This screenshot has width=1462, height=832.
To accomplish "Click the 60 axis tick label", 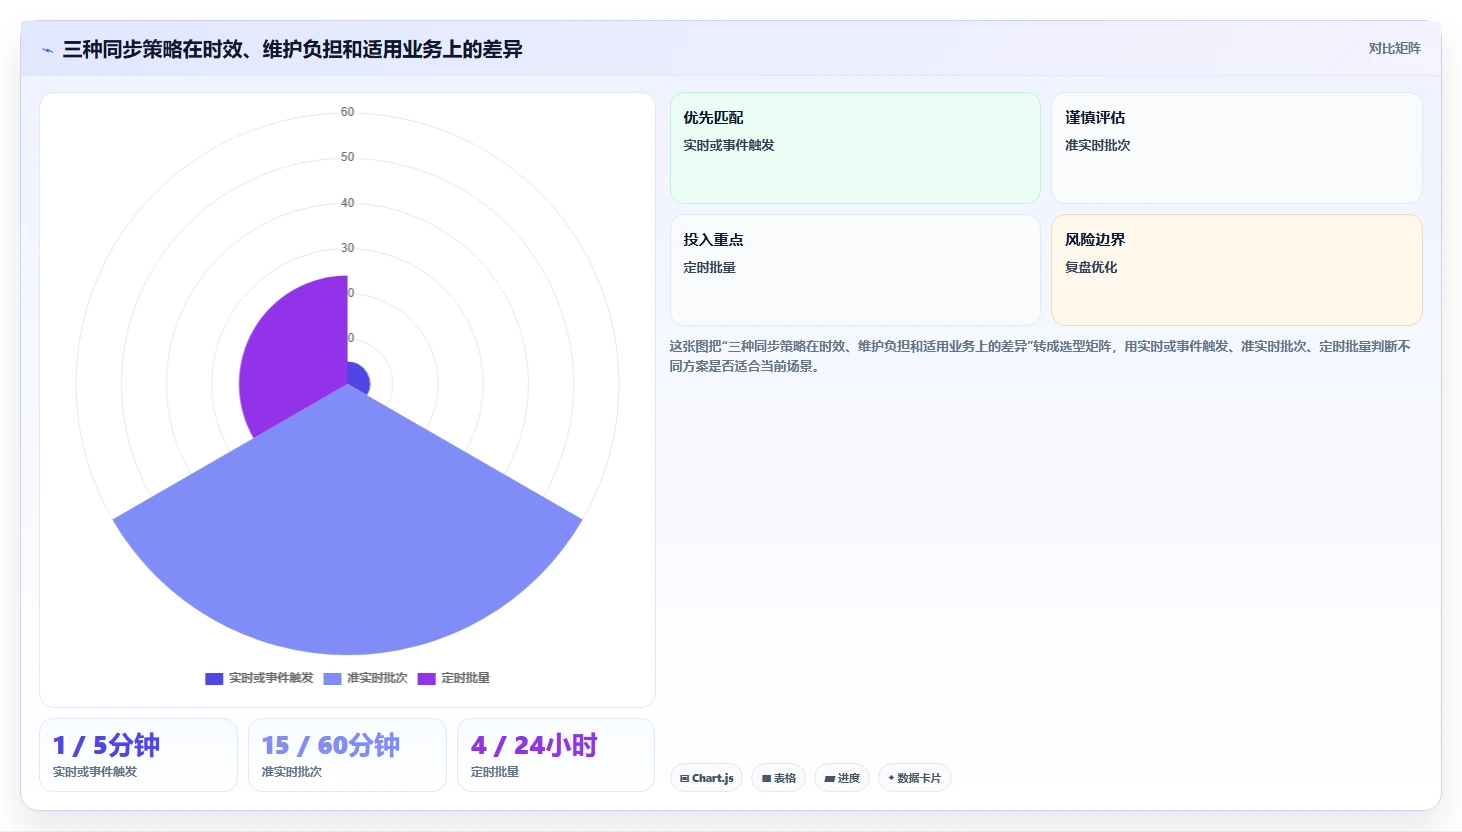I will click(347, 112).
